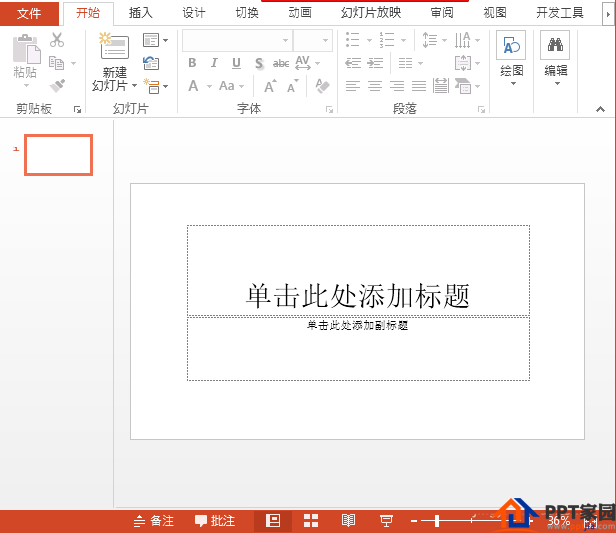Screen dimensions: 616x533
Task: Toggle Bold formatting
Action: point(192,63)
